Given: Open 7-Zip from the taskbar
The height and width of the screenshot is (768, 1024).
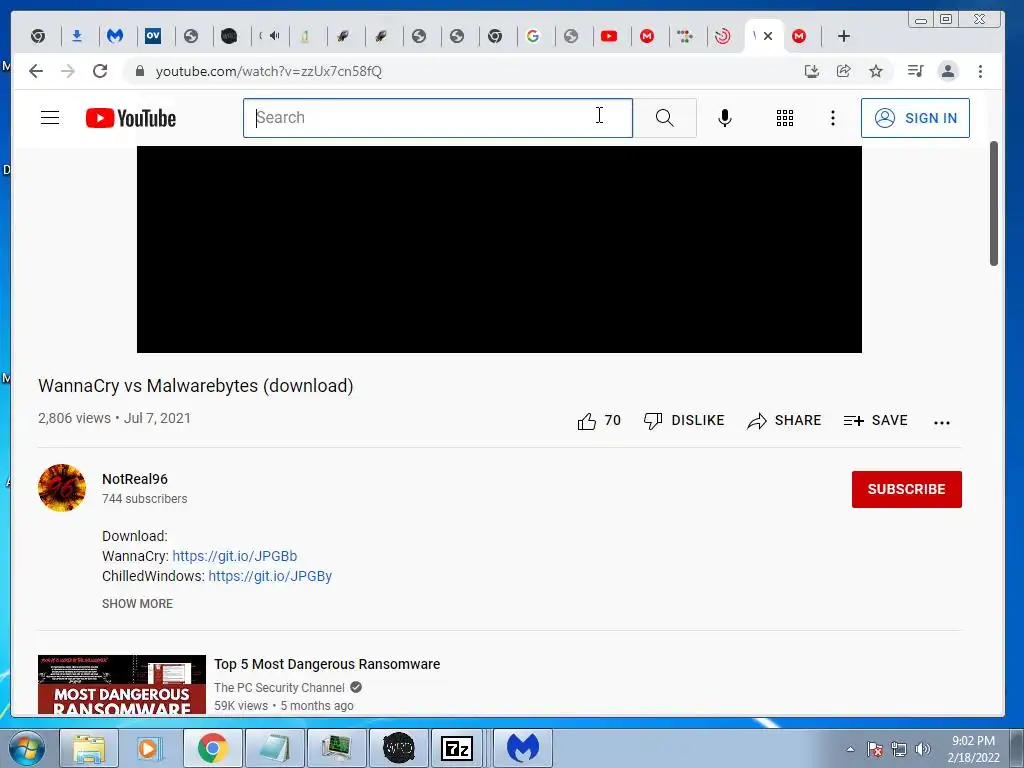Looking at the screenshot, I should click(x=457, y=748).
